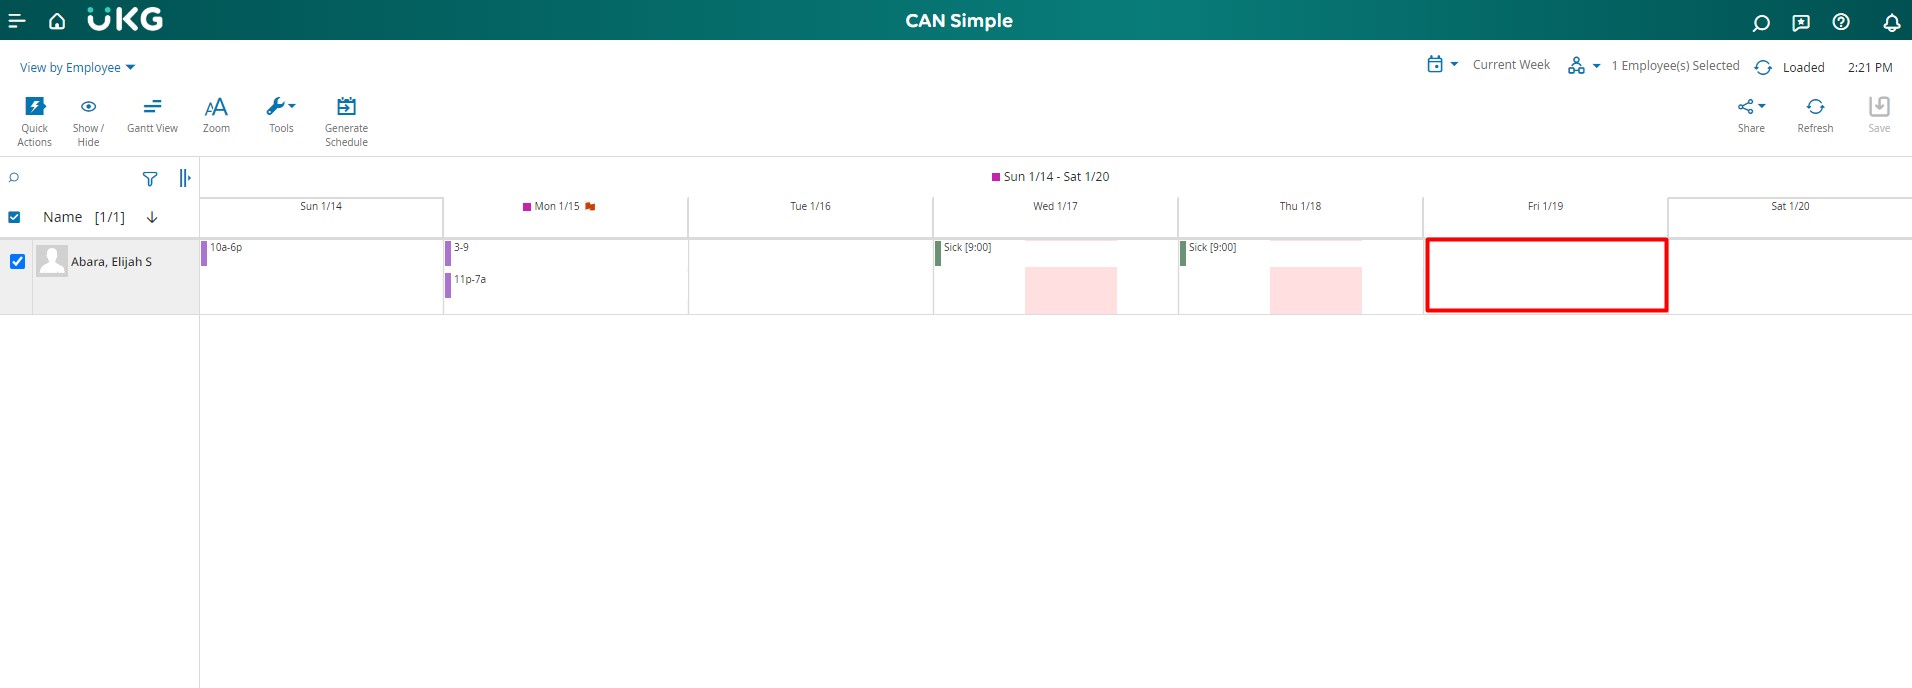
Task: Toggle Show / Hide visibility options
Action: 88,108
